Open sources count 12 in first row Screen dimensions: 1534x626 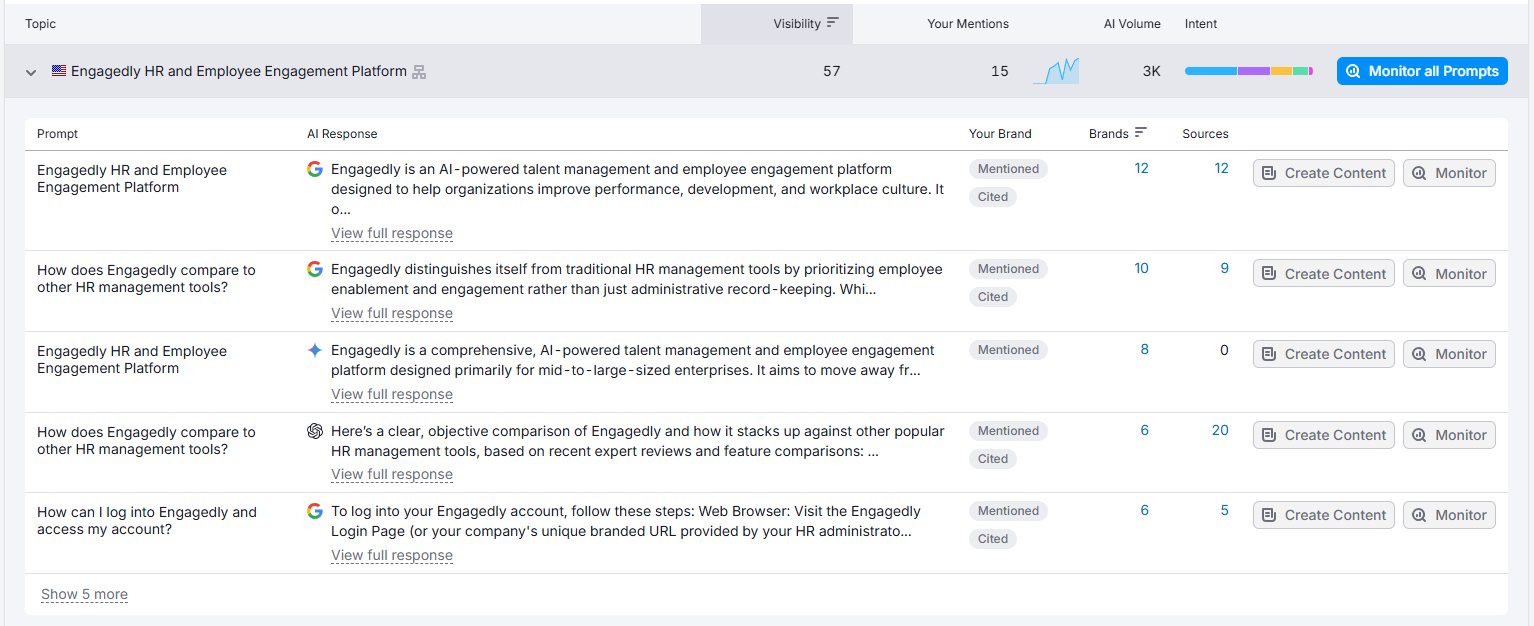[1221, 168]
